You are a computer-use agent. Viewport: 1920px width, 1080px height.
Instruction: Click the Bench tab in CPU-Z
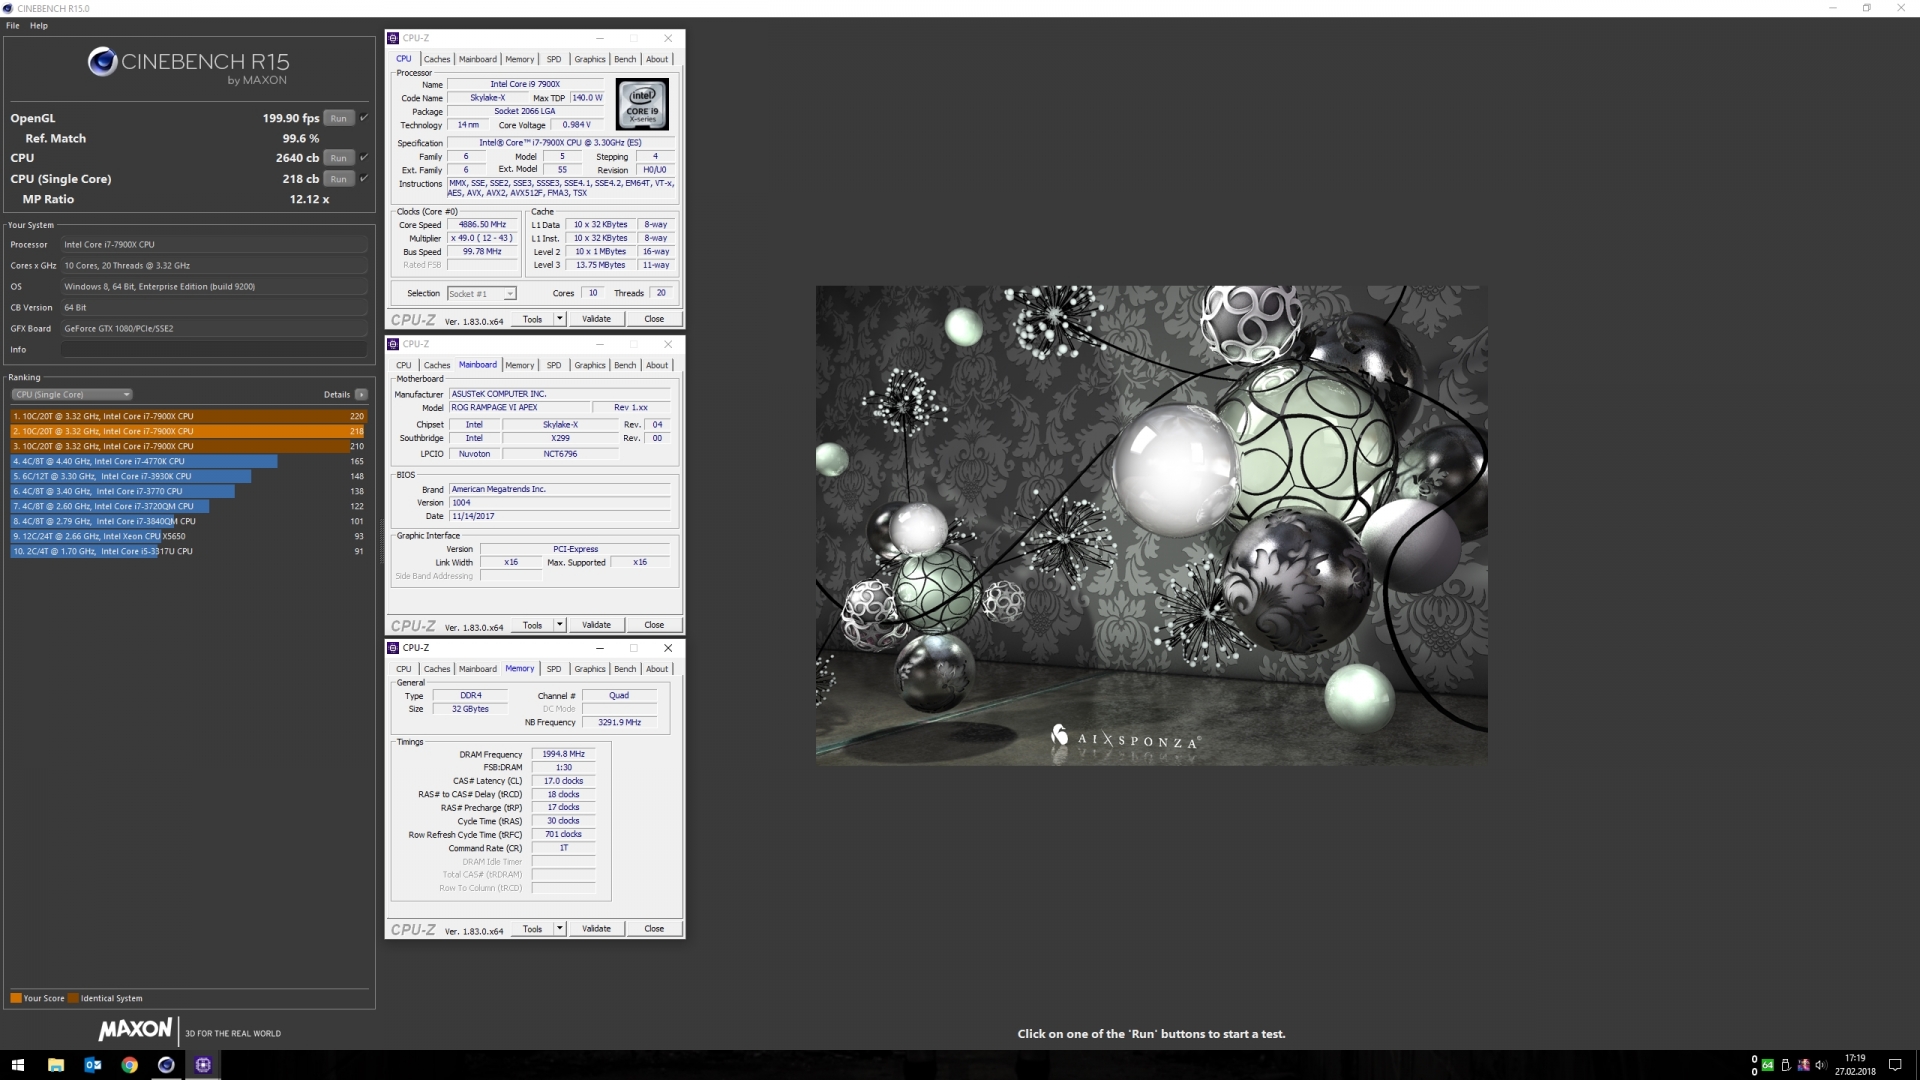(624, 58)
